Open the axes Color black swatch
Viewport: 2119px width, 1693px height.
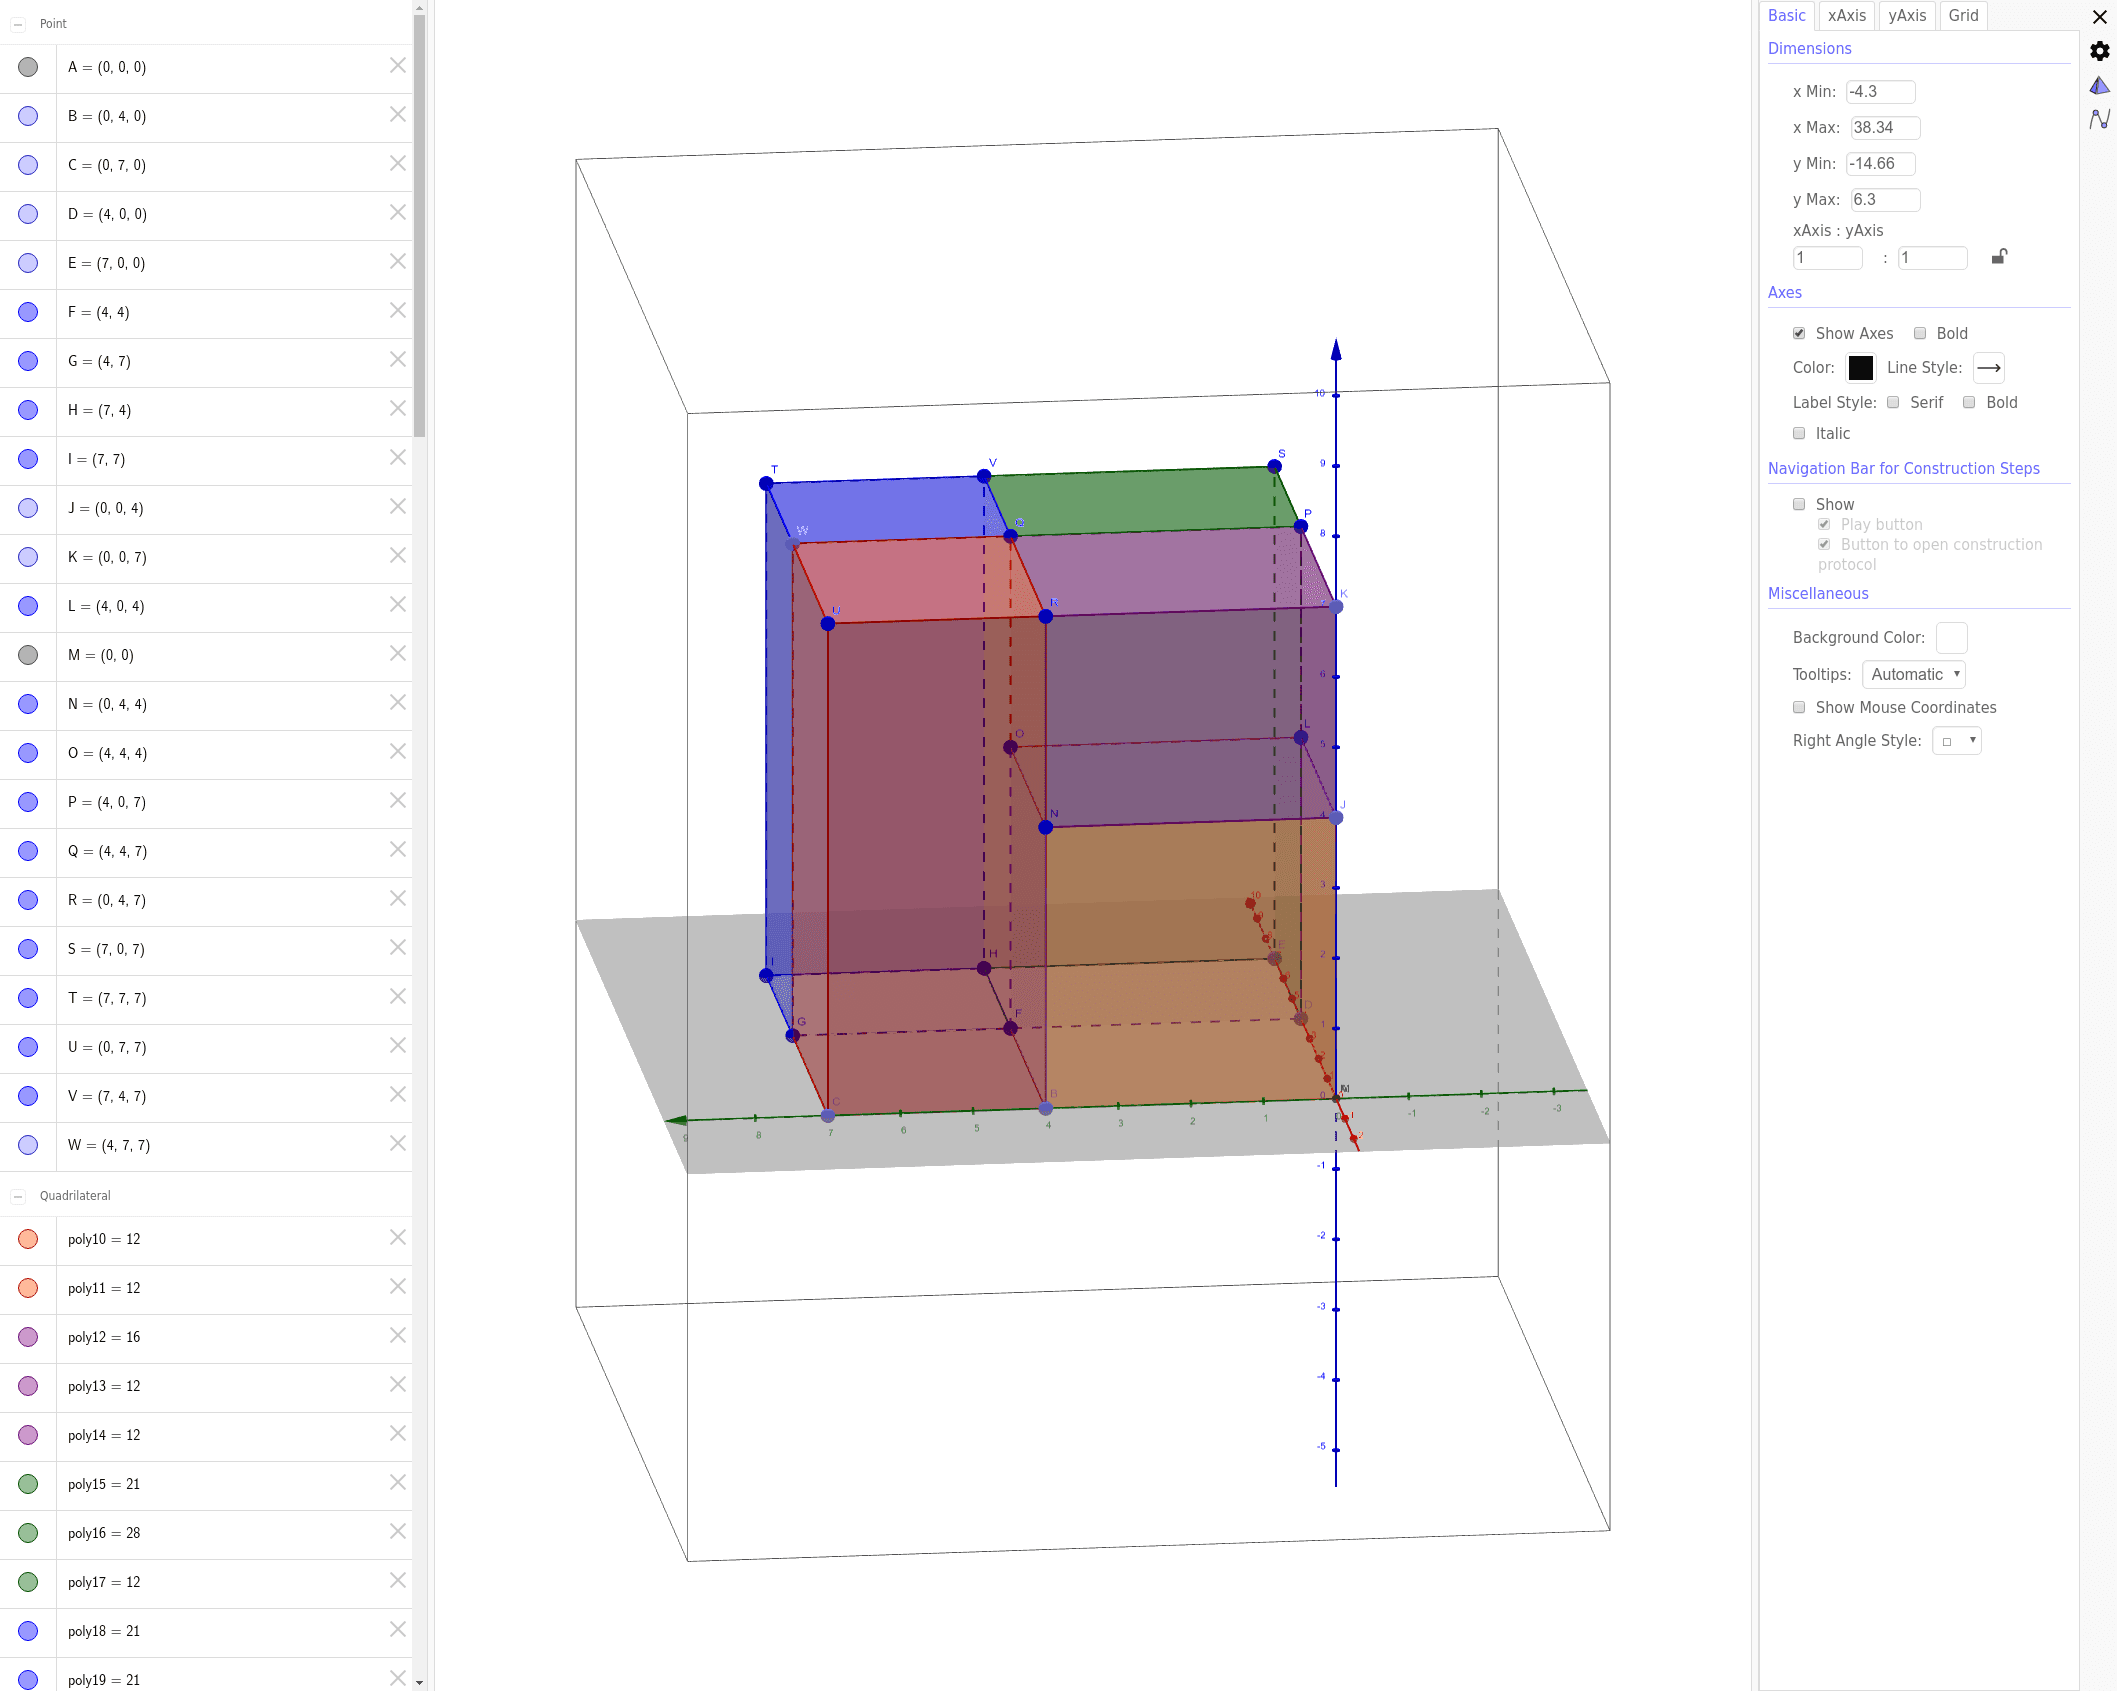click(1860, 368)
